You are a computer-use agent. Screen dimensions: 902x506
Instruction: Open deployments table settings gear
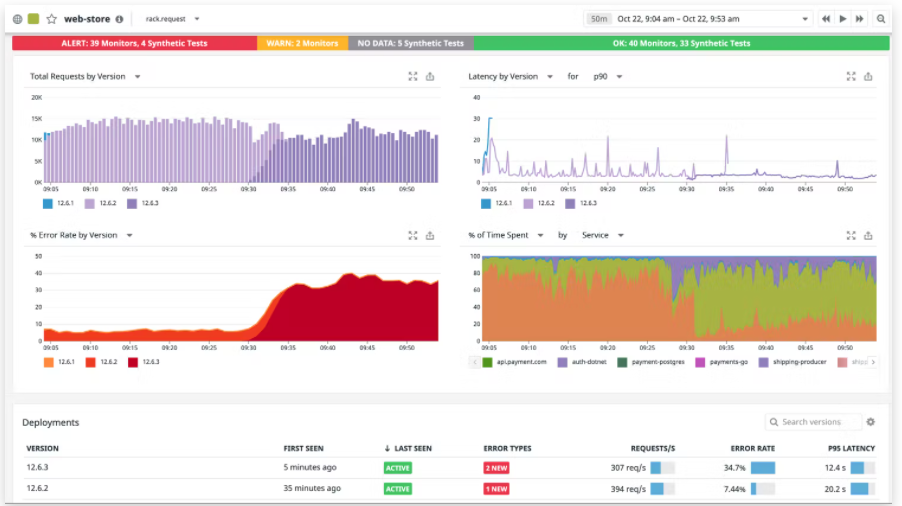tap(870, 422)
